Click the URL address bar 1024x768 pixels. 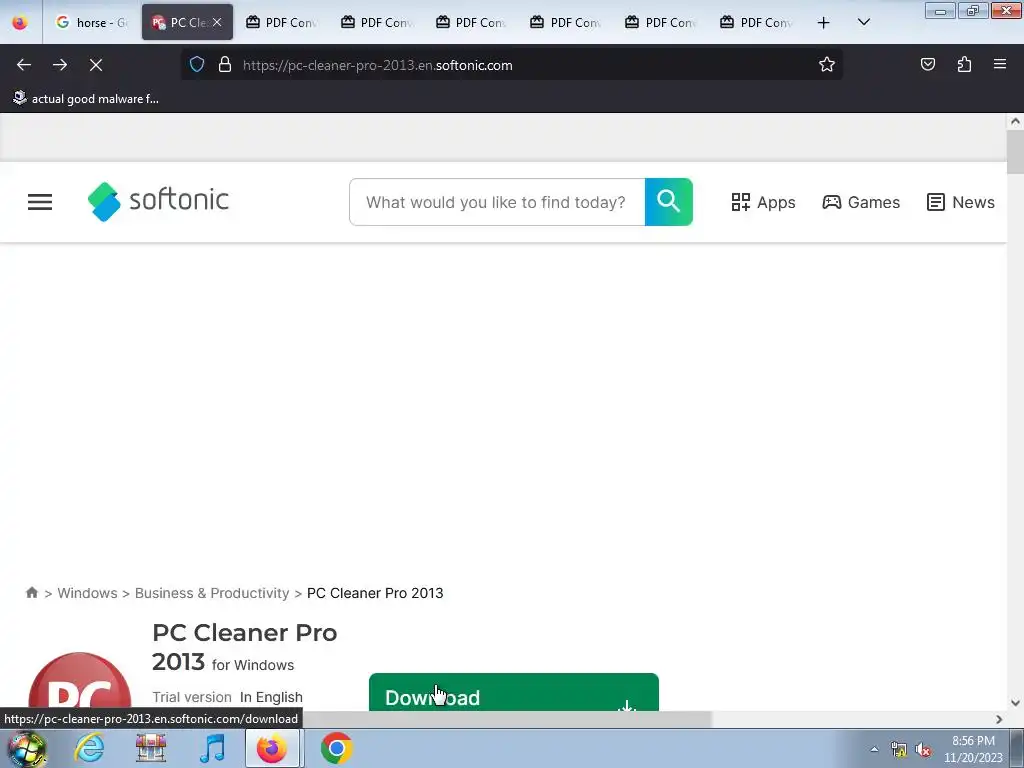coord(511,65)
